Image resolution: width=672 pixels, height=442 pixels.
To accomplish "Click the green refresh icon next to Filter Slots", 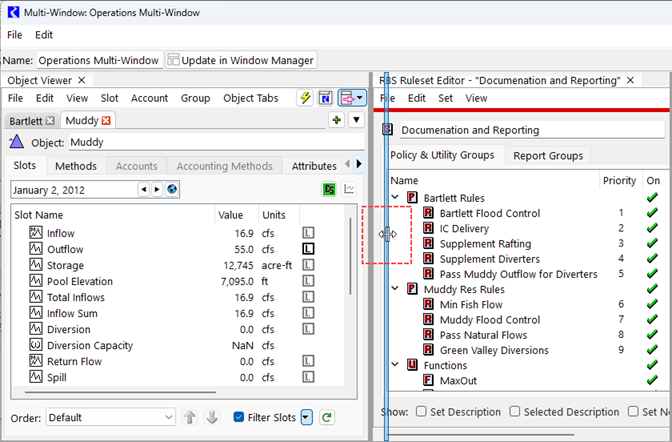I will [327, 417].
